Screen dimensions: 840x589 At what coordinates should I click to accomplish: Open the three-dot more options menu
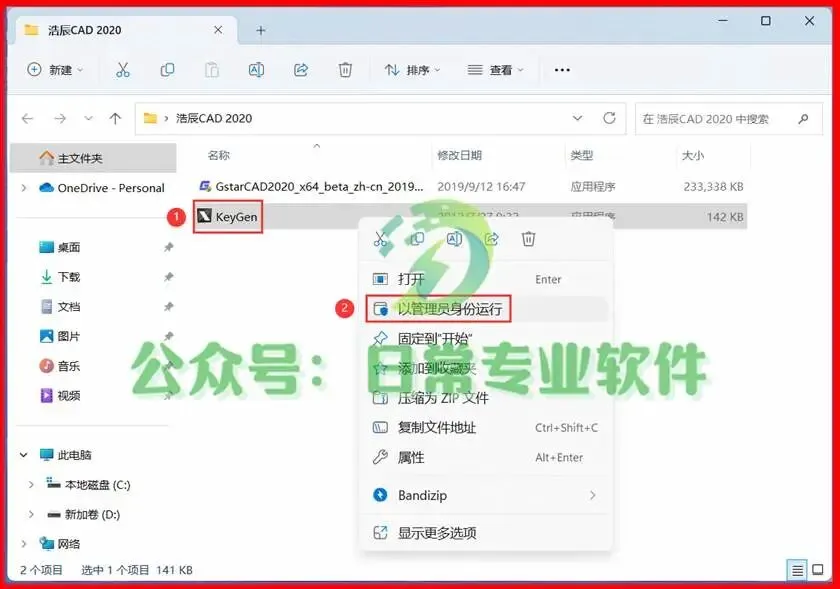click(x=562, y=70)
